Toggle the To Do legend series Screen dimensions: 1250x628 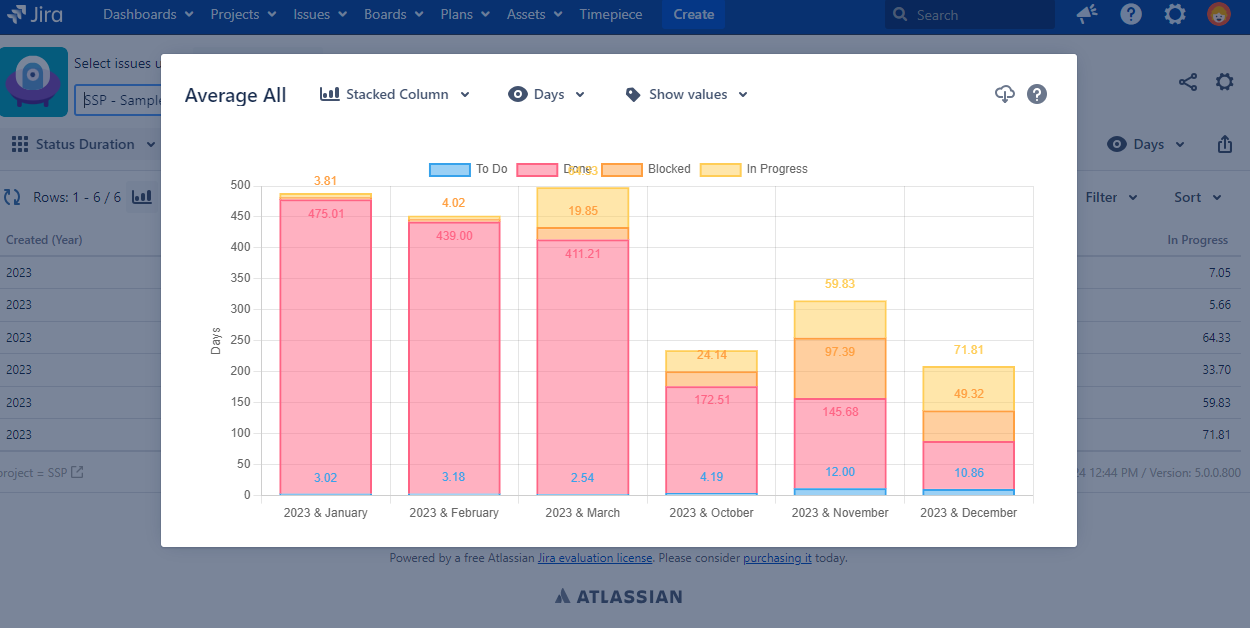[468, 169]
